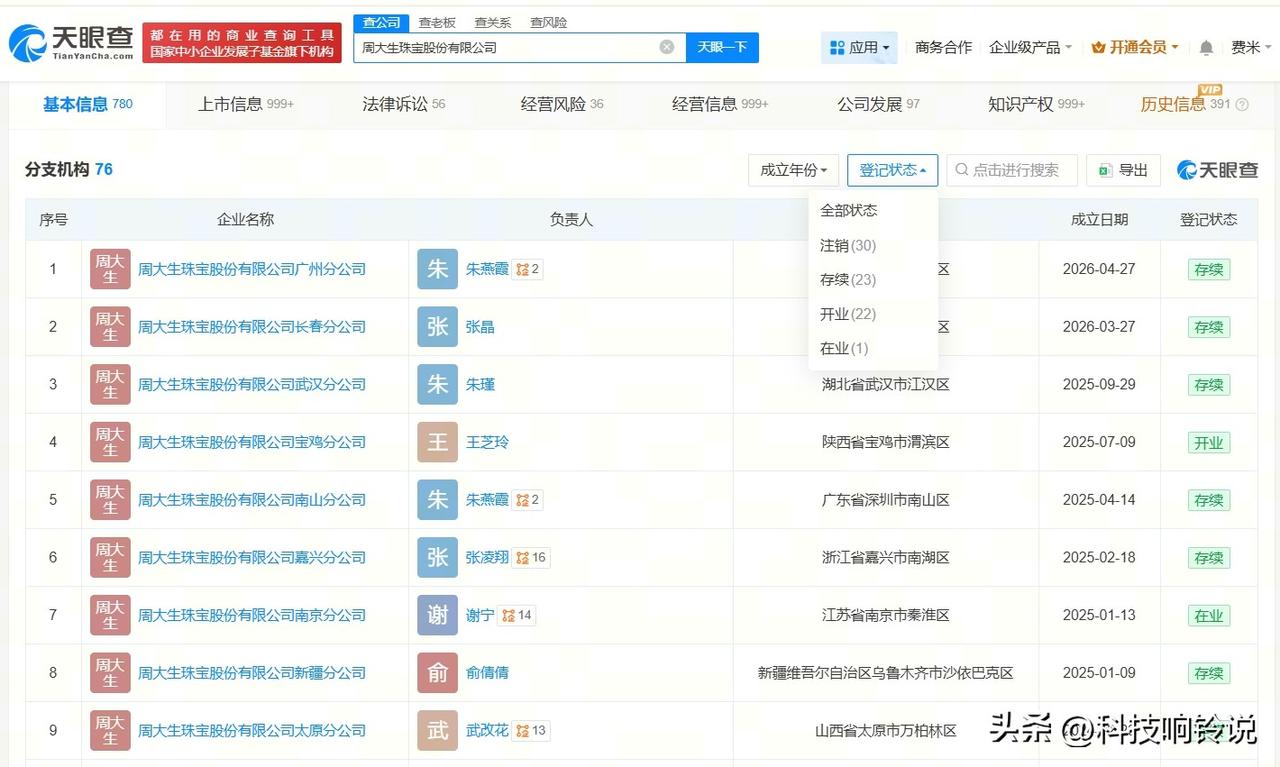Open relation badge 16 beside 张凌翔
This screenshot has width=1280, height=767.
tap(531, 557)
